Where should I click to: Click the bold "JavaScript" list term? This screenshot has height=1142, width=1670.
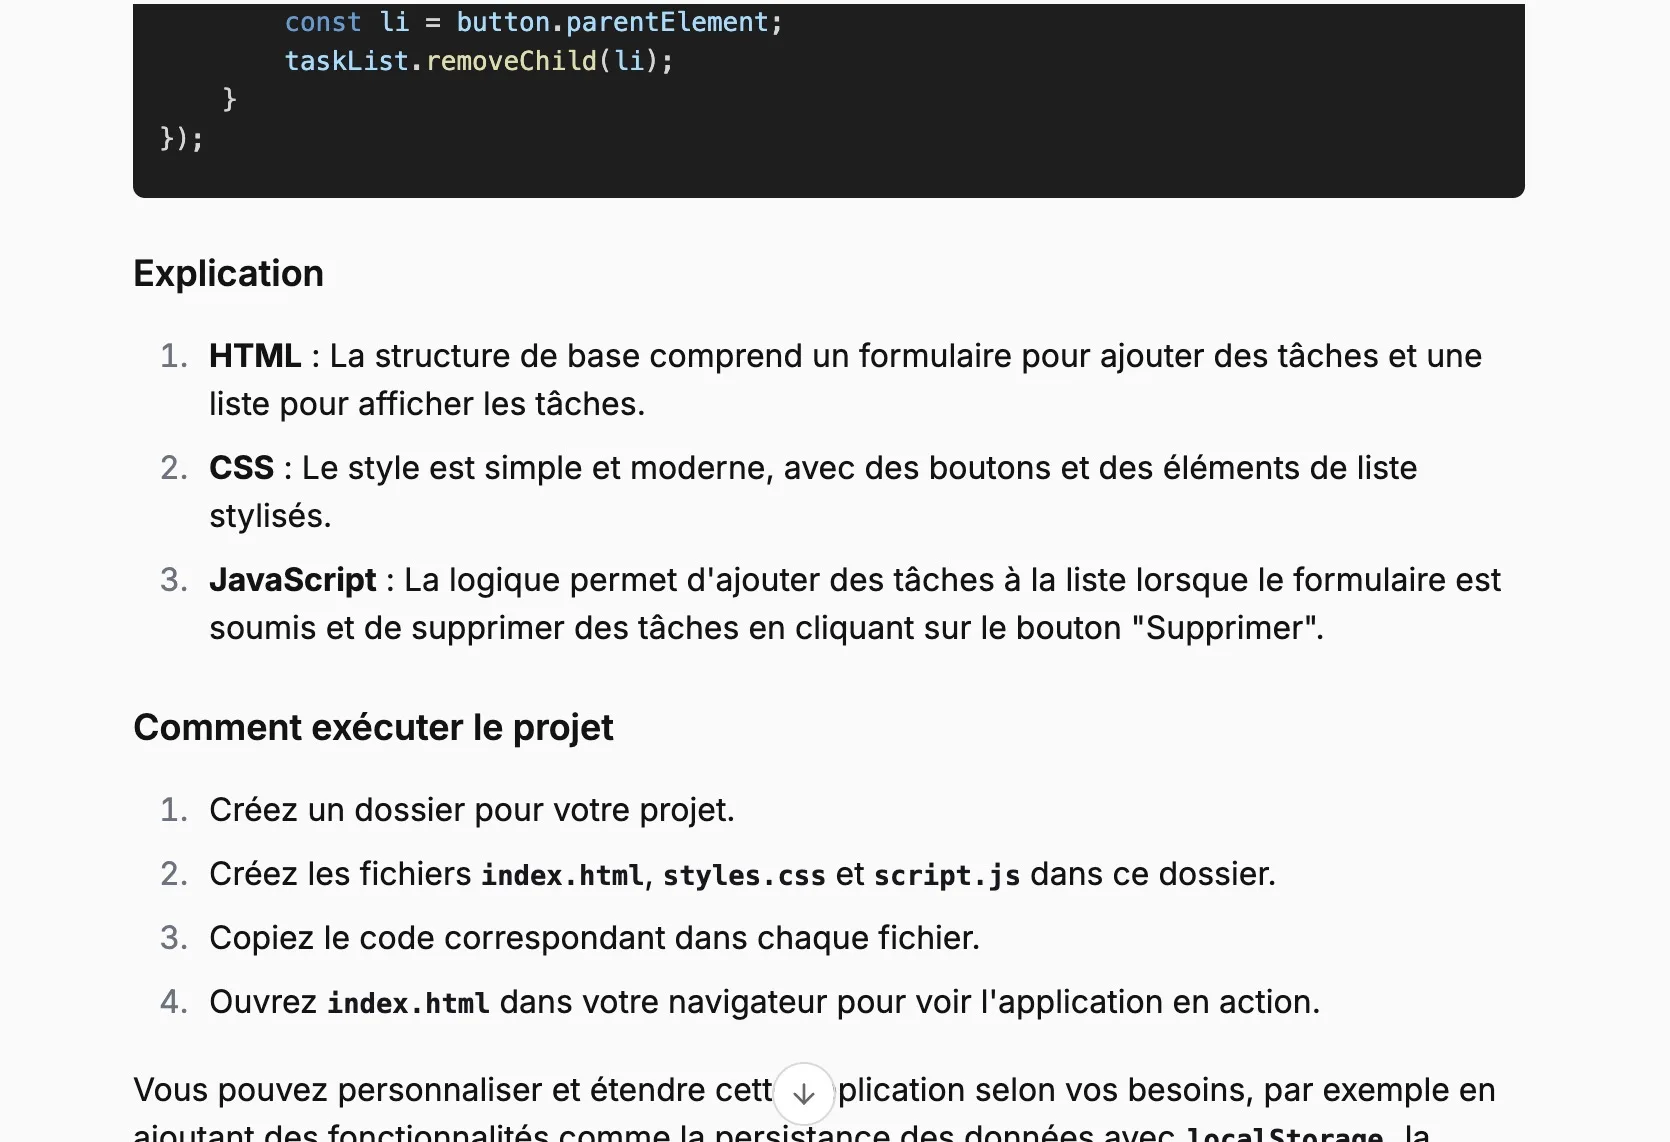pos(292,580)
